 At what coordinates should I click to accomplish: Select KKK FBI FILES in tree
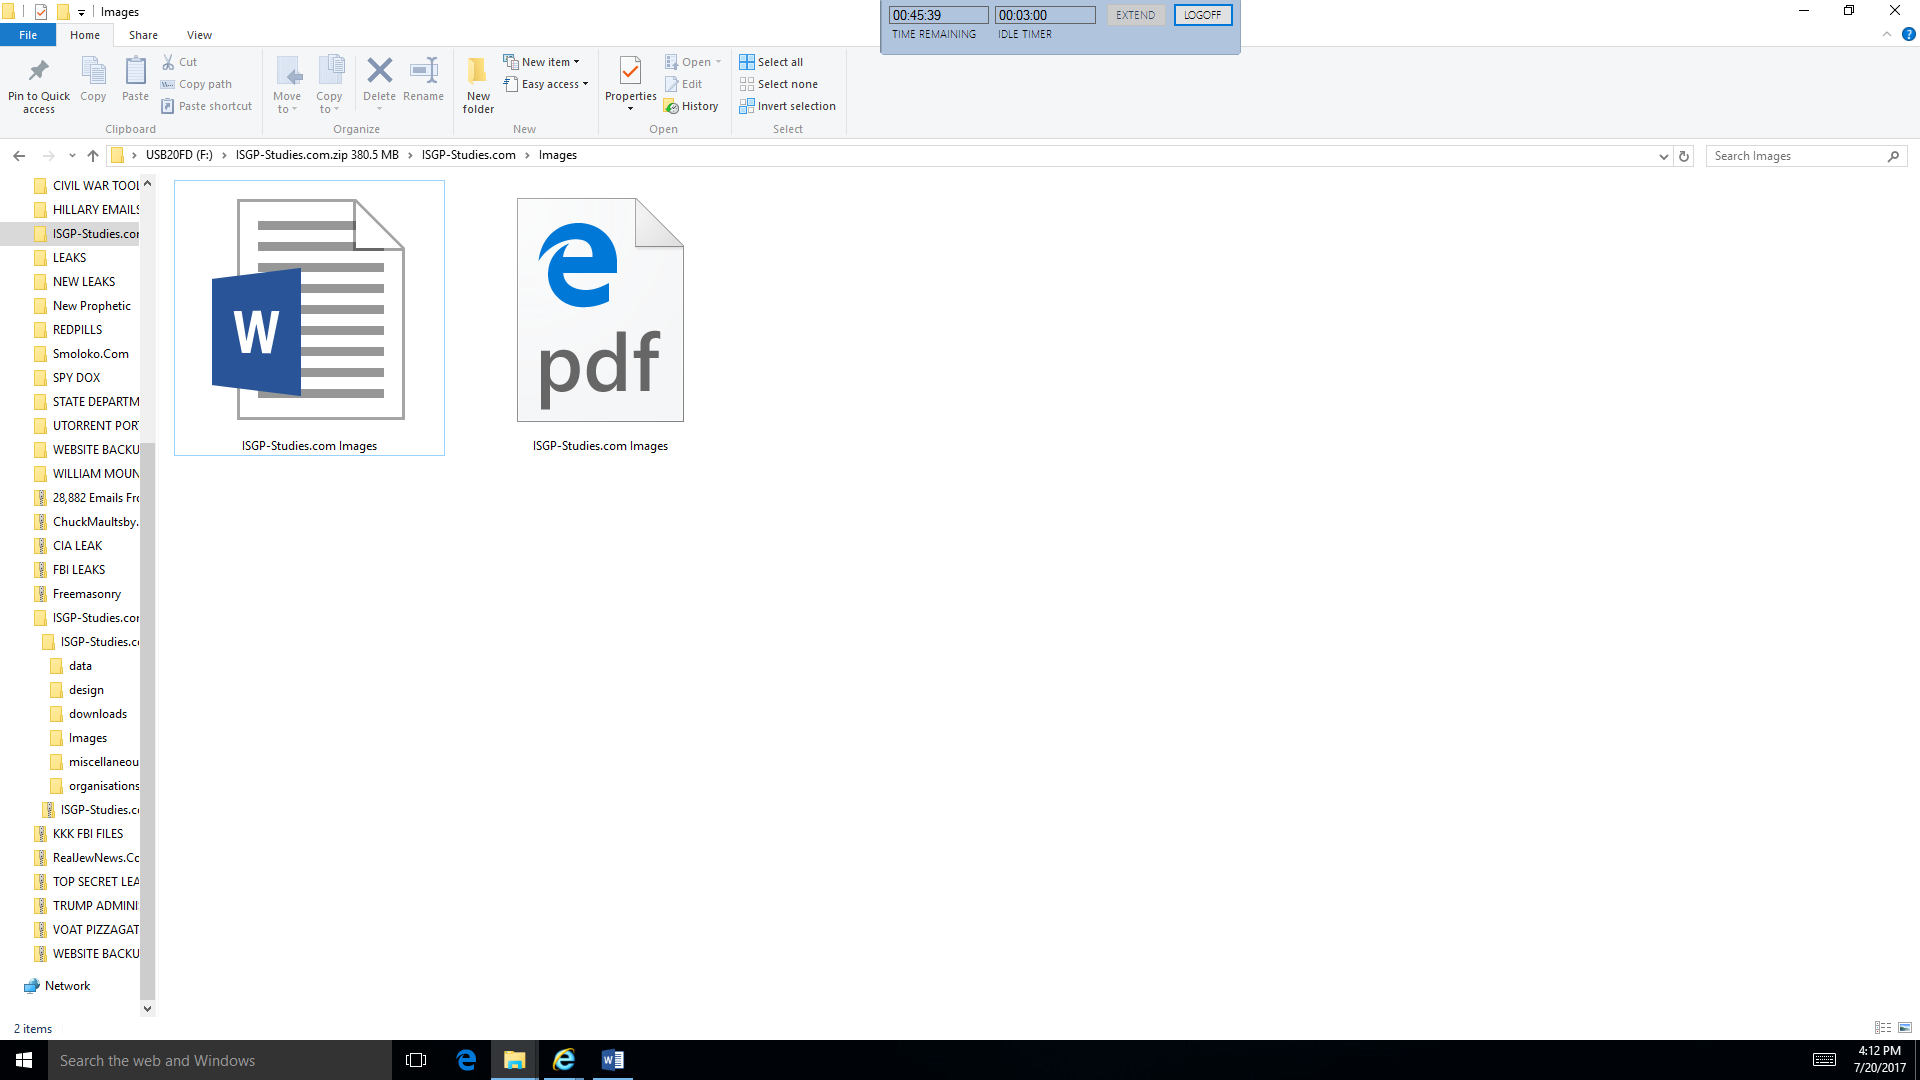point(78,833)
